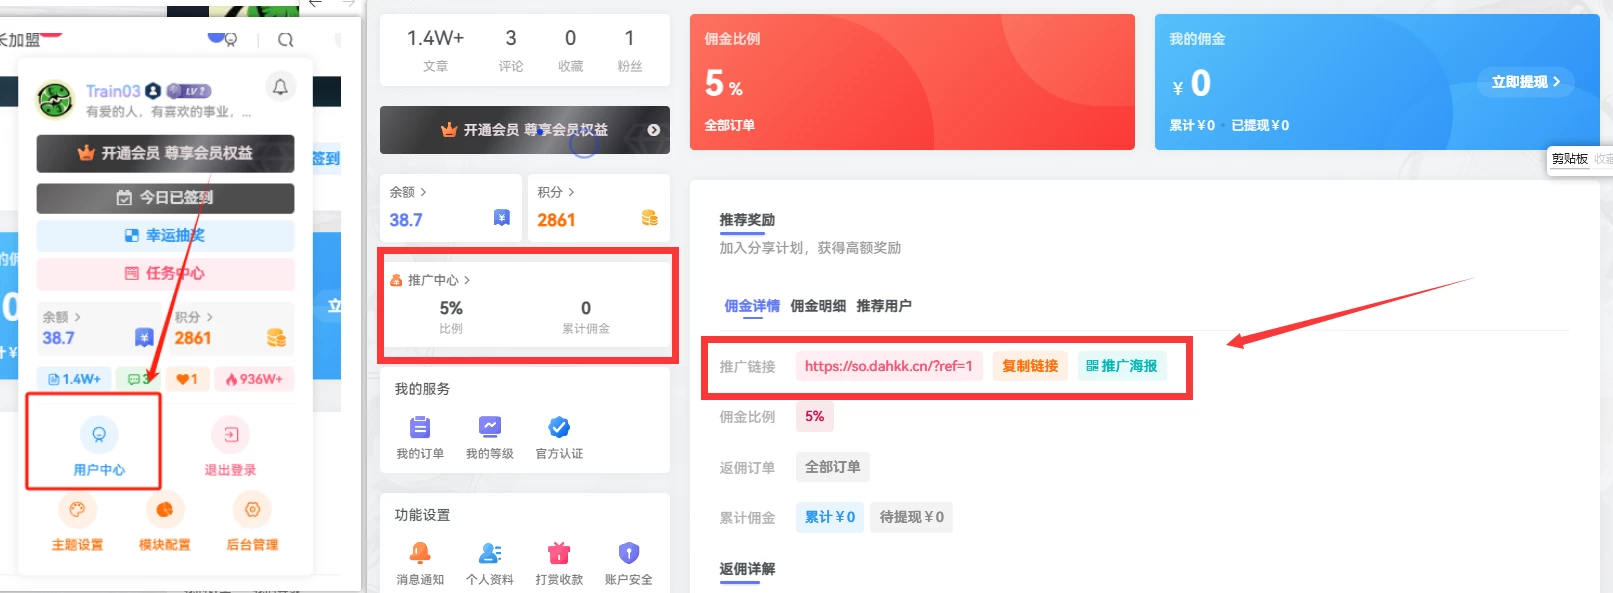Open the notification bell in profile popup
Image resolution: width=1613 pixels, height=593 pixels.
[x=280, y=87]
